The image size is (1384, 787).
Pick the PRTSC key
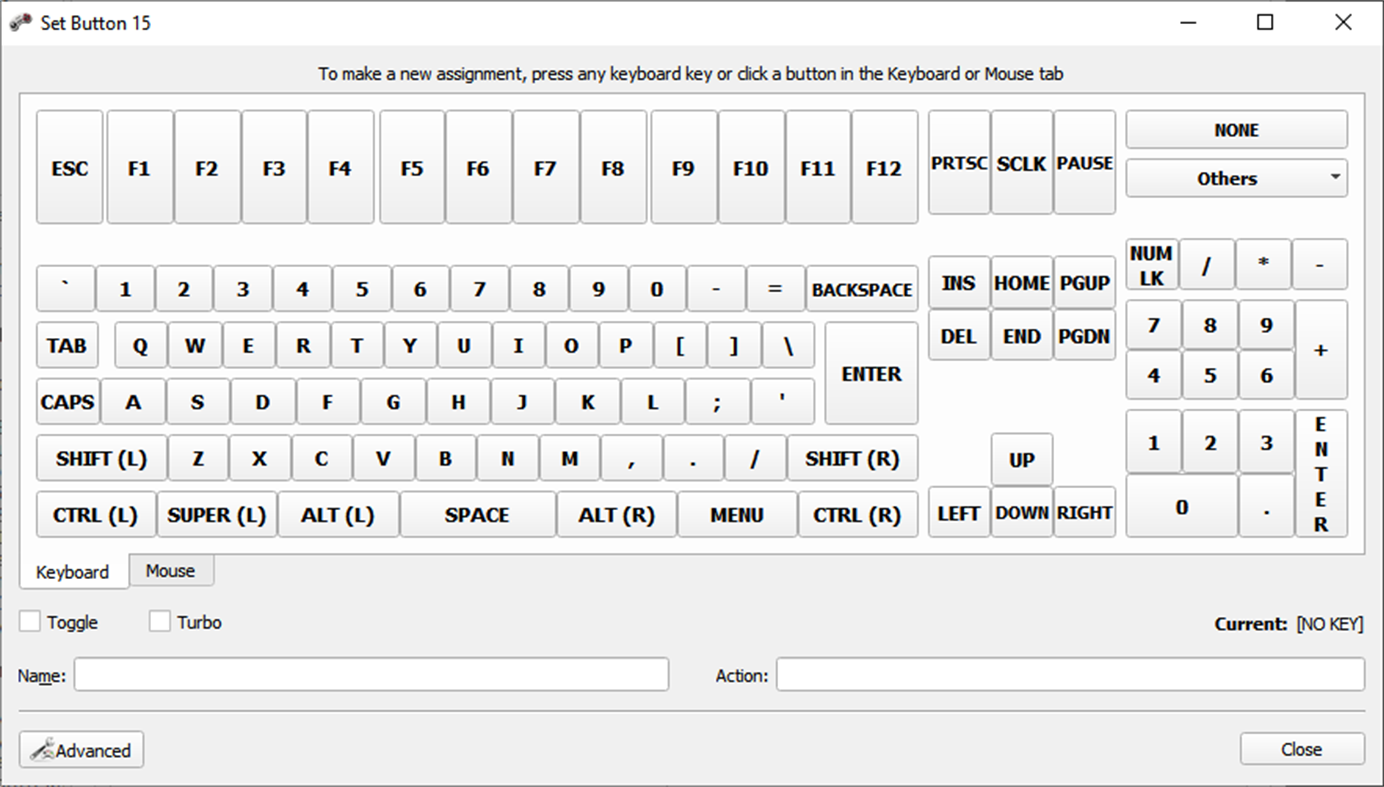pos(958,164)
